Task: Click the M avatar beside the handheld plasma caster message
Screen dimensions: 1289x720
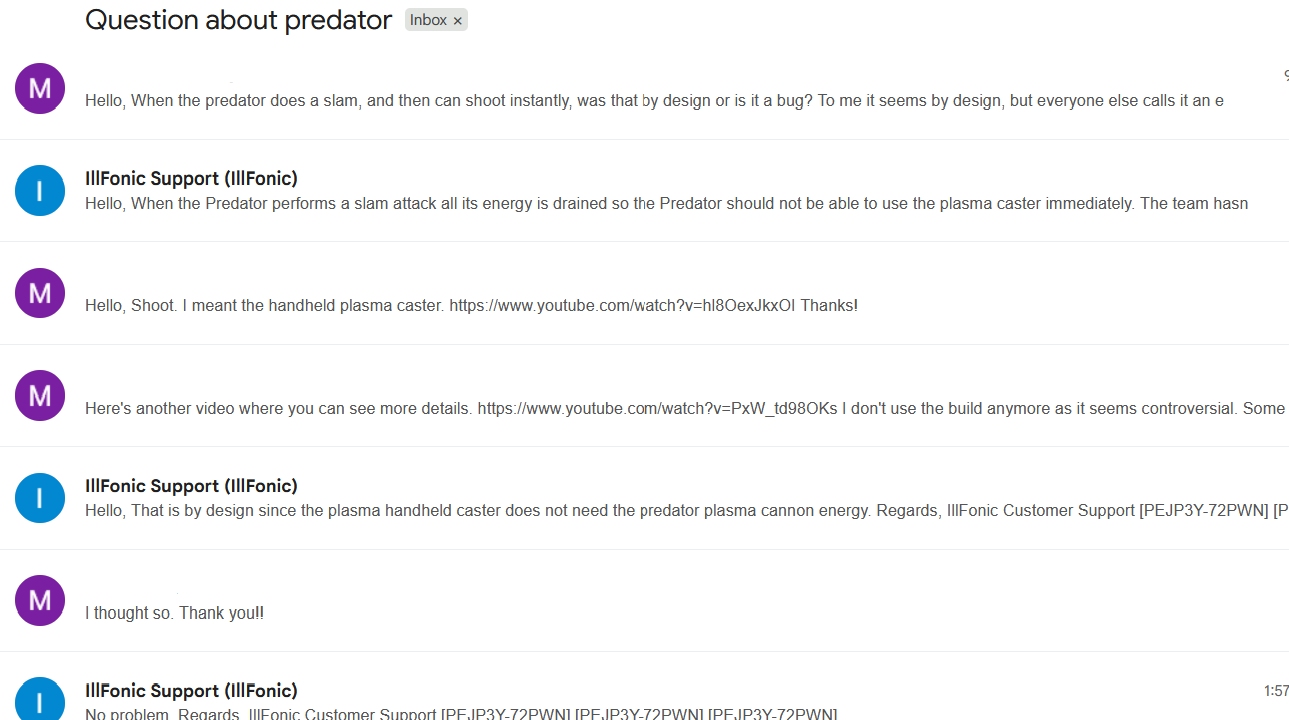Action: [40, 293]
